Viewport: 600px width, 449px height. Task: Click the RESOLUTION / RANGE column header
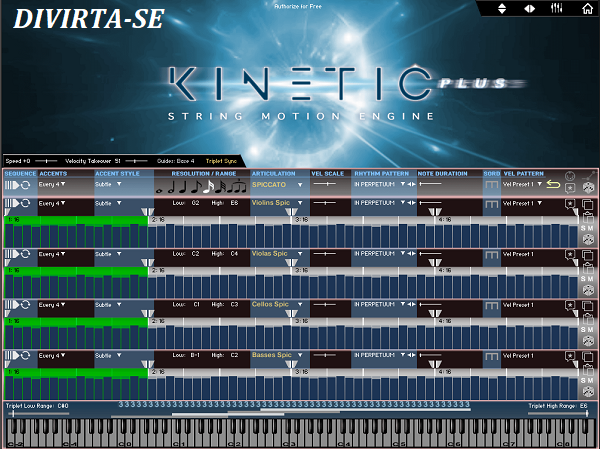[x=204, y=174]
